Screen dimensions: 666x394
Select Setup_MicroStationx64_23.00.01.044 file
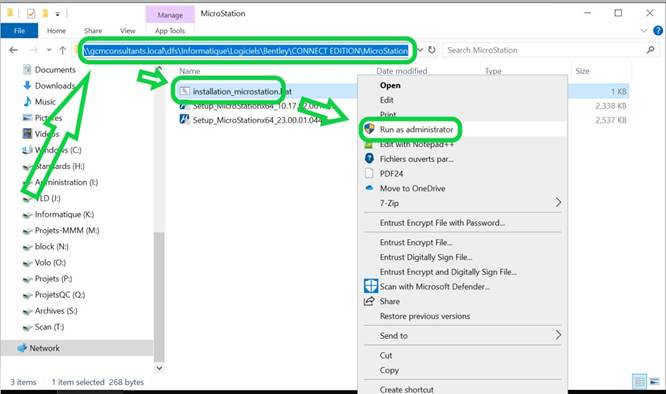[257, 120]
